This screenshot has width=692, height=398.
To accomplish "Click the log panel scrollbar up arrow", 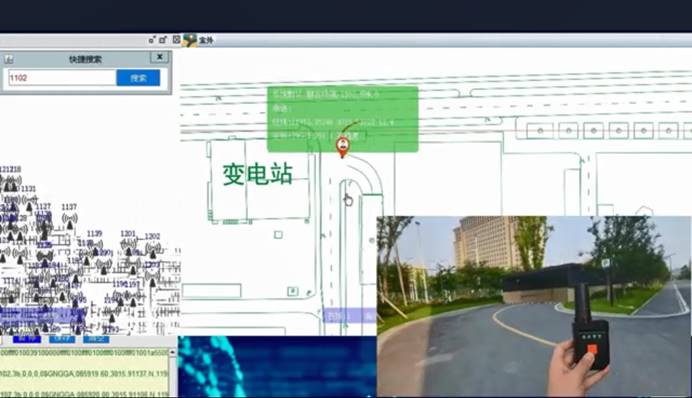I will click(x=173, y=353).
